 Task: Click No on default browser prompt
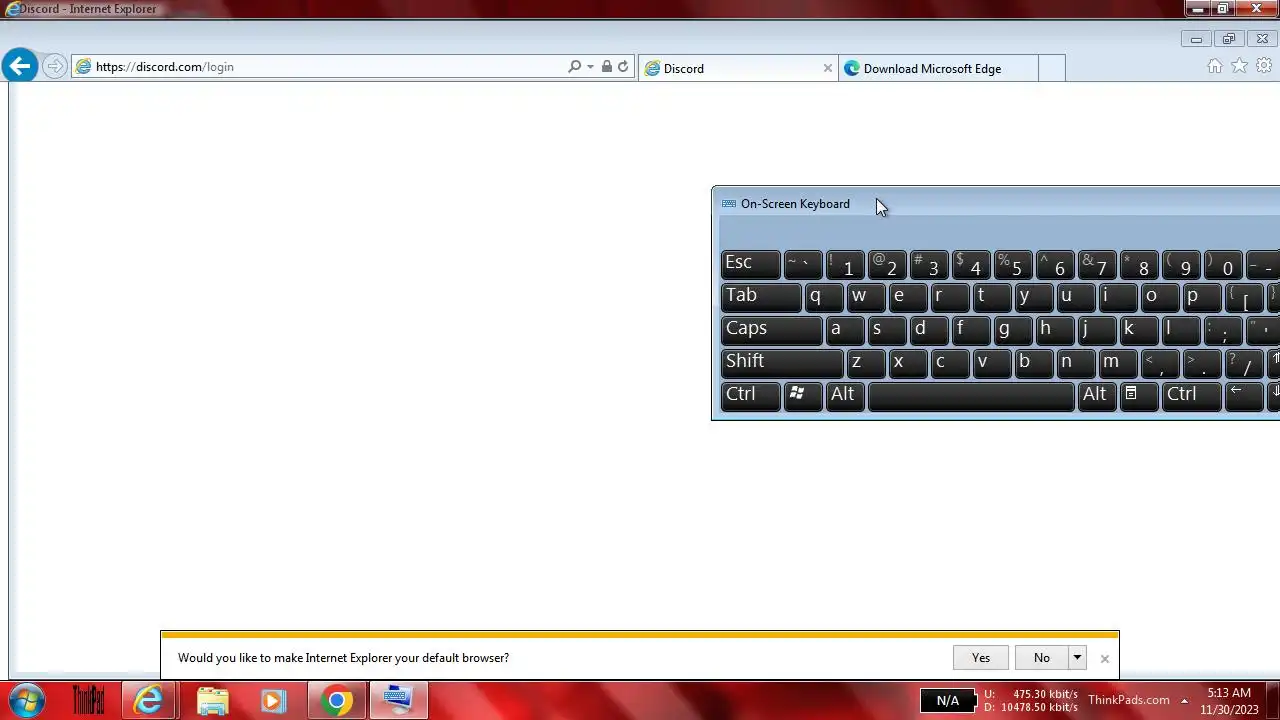[1042, 657]
